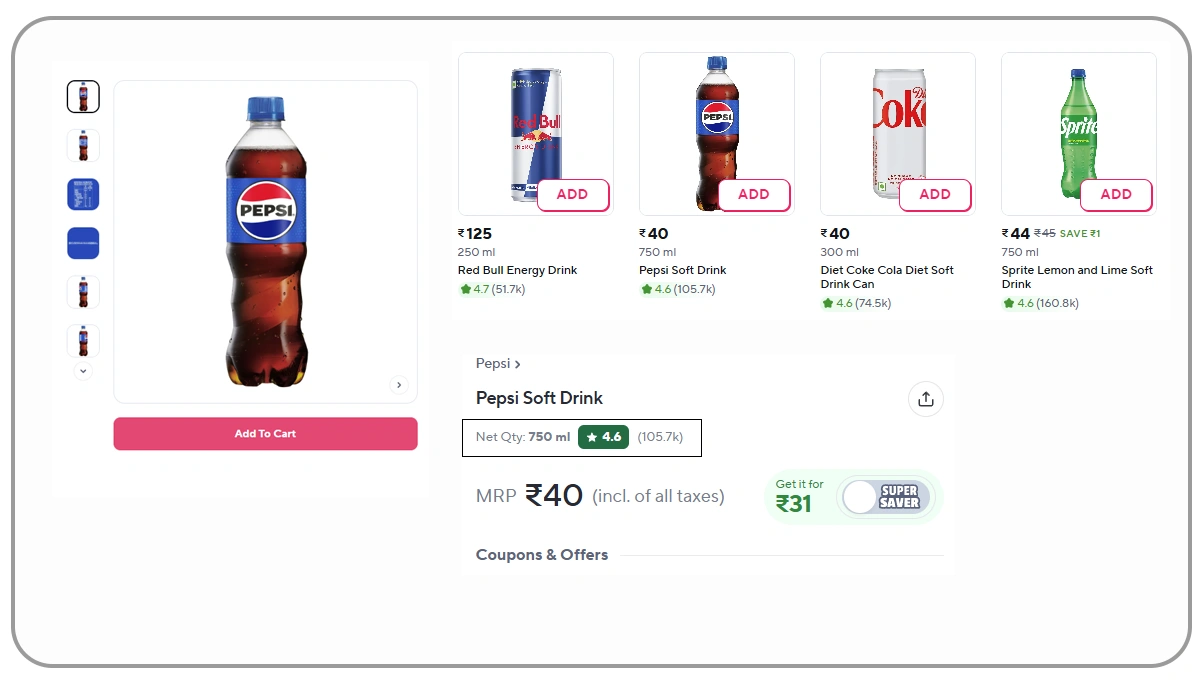Viewport: 1202px width, 684px height.
Task: Select the first Pepsi bottle thumbnail
Action: (83, 96)
